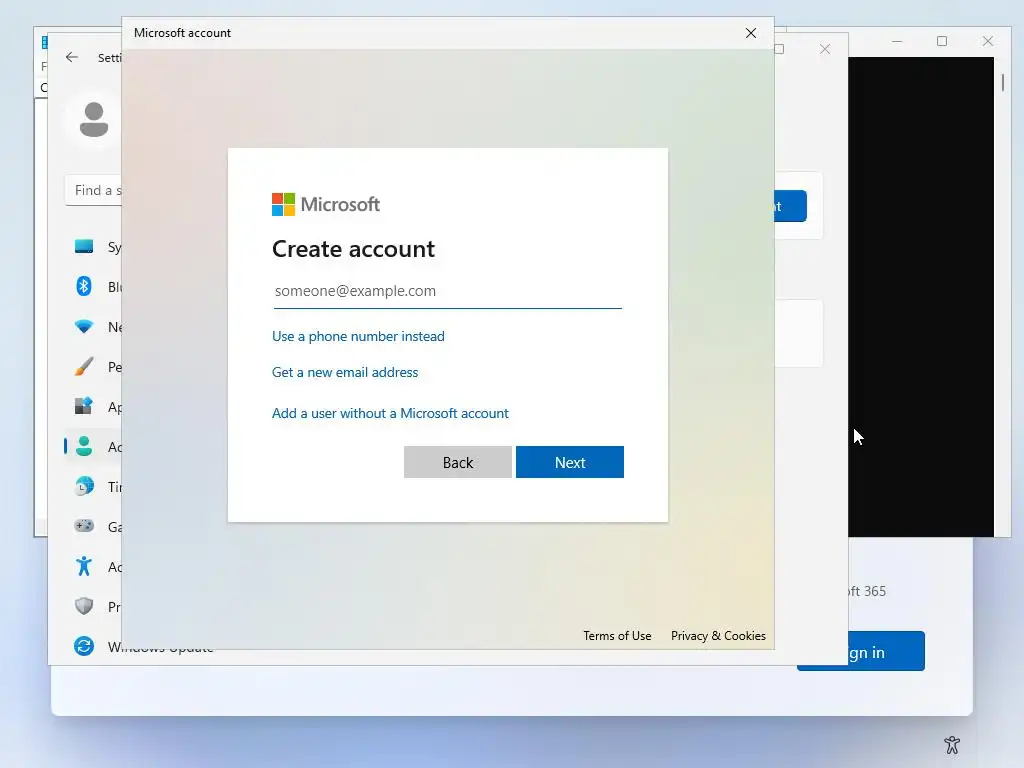Click the blue button behind the dialog
Viewport: 1024px width, 768px height.
click(x=790, y=206)
